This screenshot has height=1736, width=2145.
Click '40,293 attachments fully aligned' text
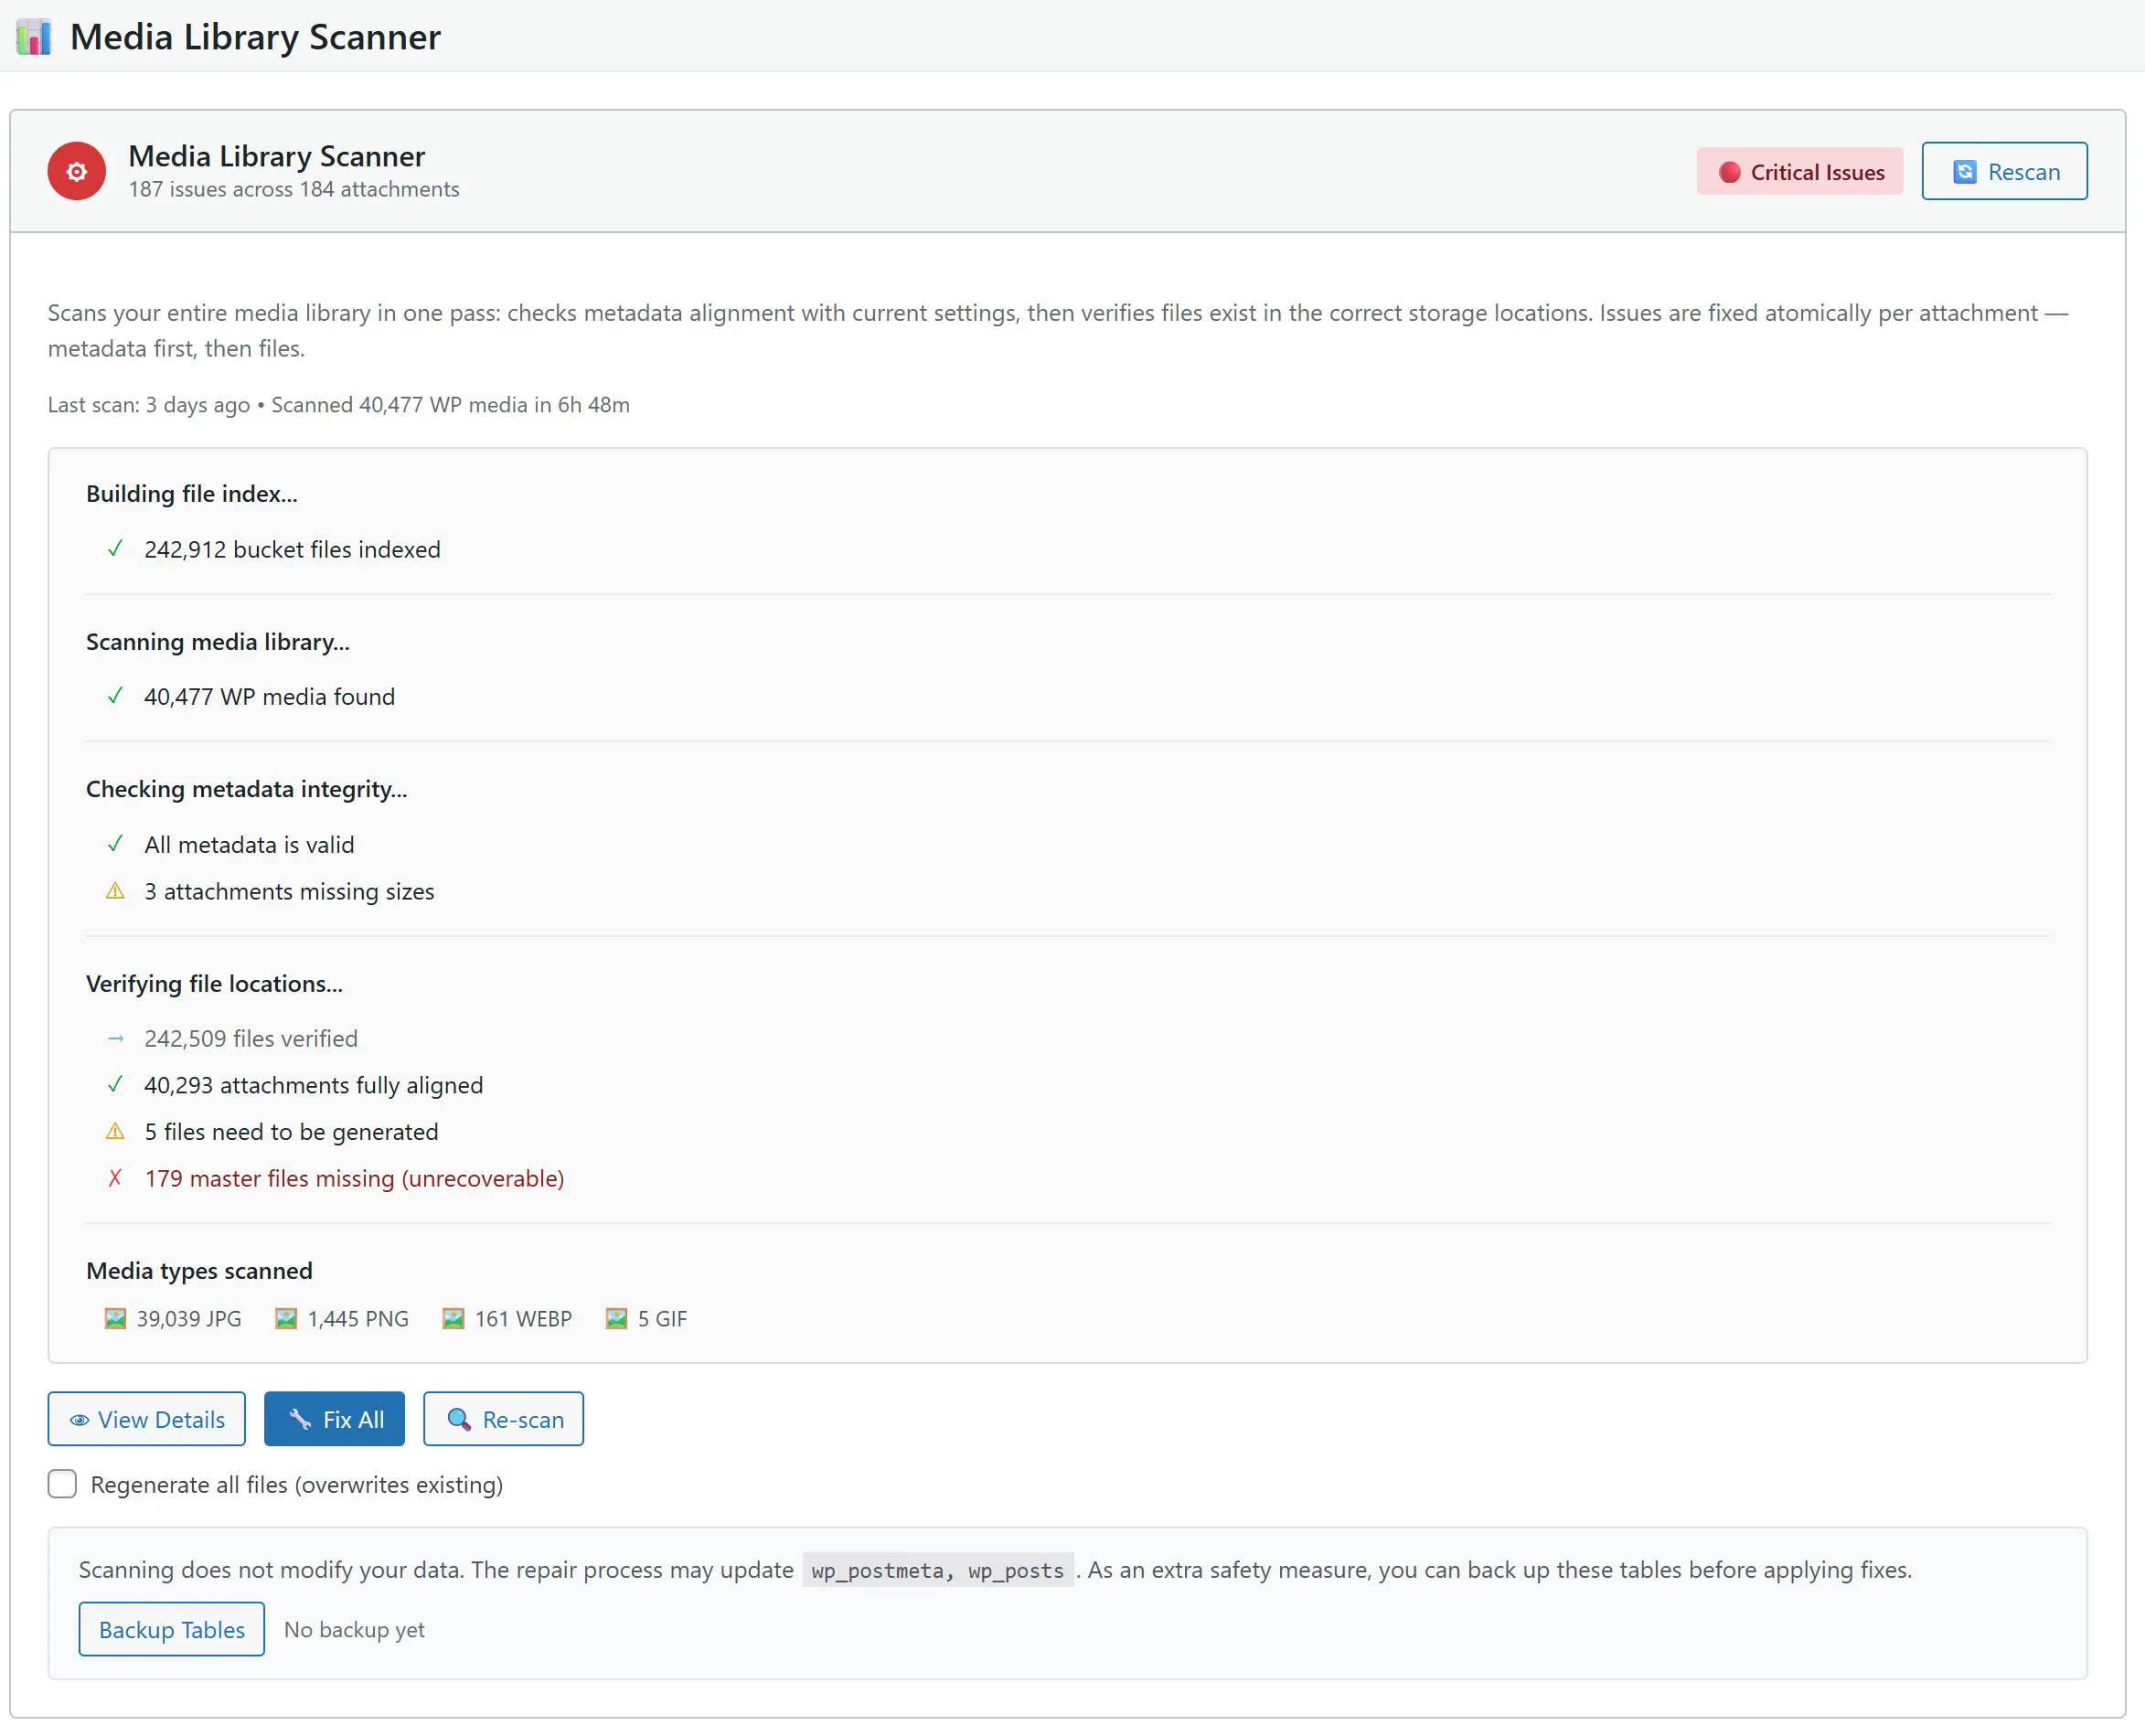pyautogui.click(x=314, y=1085)
